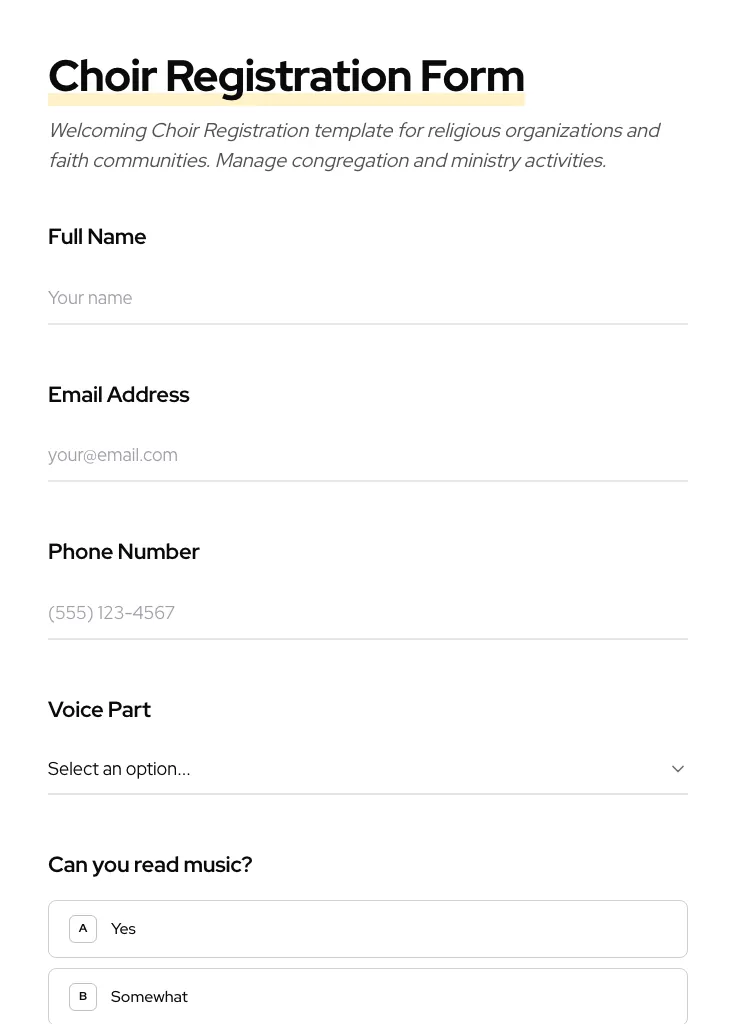Click the "your@email.com" placeholder text
736x1024 pixels.
pos(113,455)
